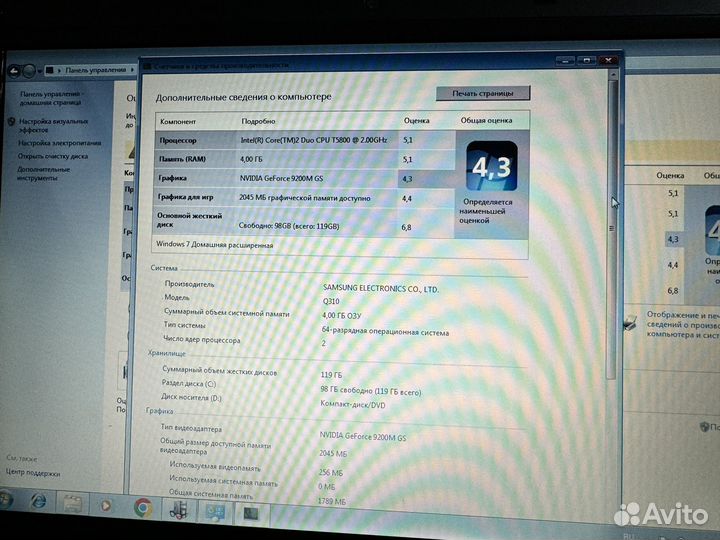This screenshot has width=720, height=540.
Task: Click the scroll-up arrow of front window scrollbar
Action: pos(613,74)
